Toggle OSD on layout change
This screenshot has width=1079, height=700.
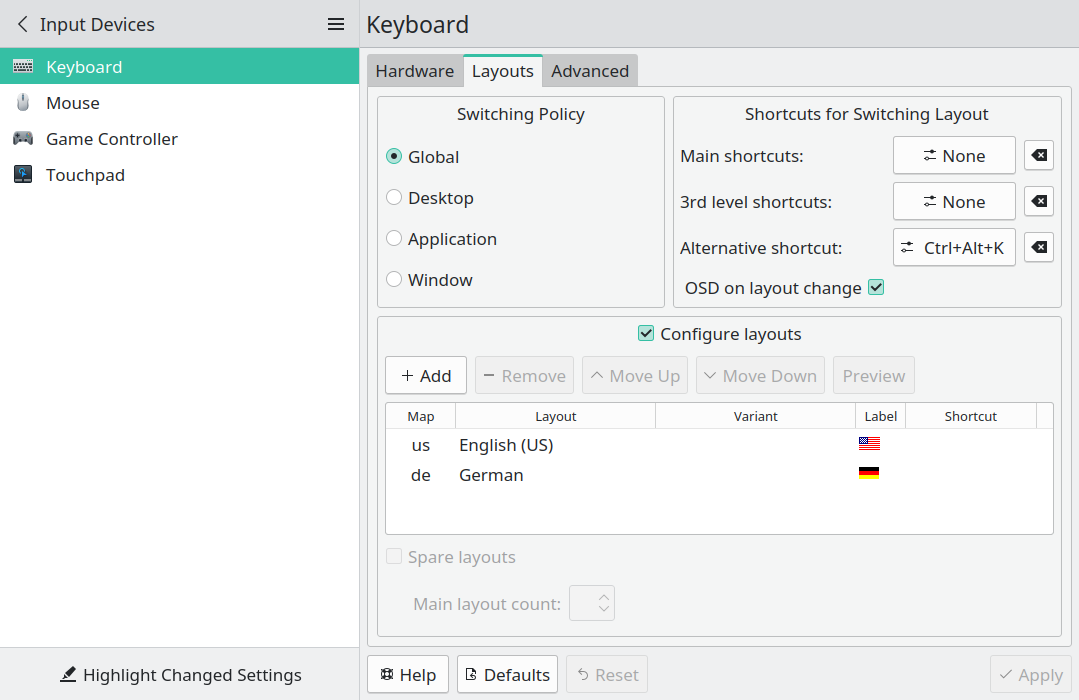876,288
